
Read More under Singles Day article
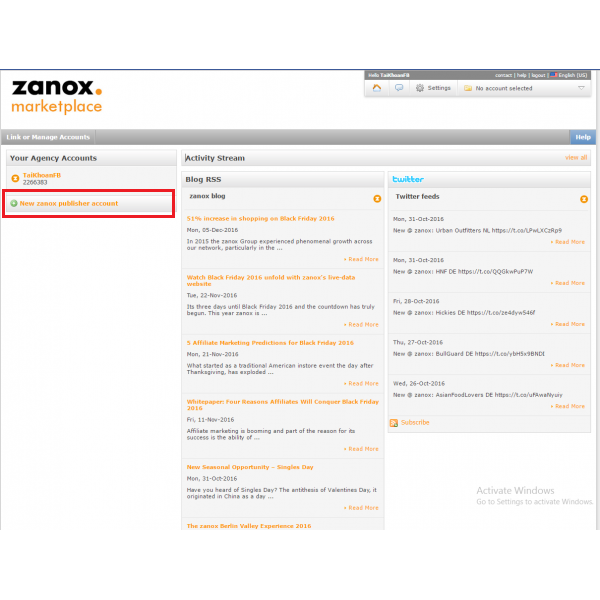click(361, 508)
